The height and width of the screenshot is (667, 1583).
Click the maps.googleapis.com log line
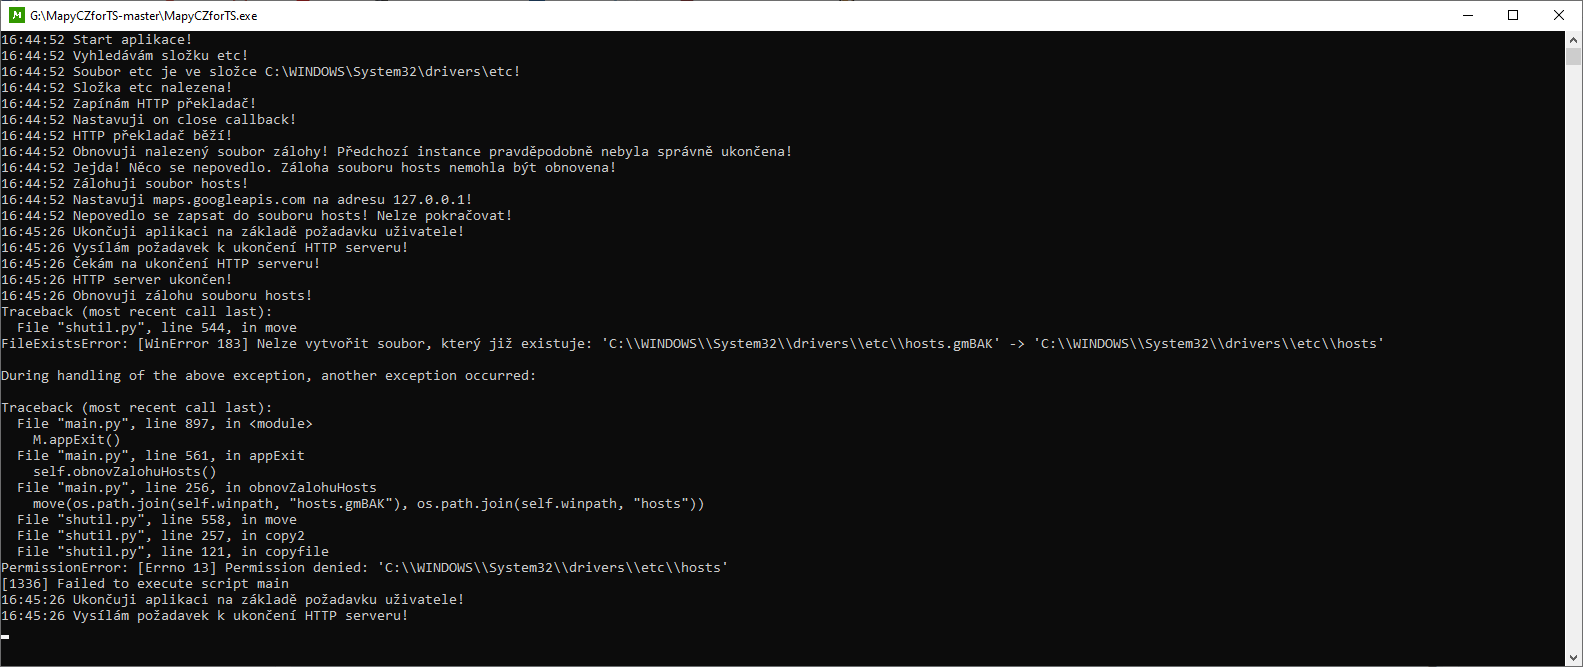tap(237, 200)
